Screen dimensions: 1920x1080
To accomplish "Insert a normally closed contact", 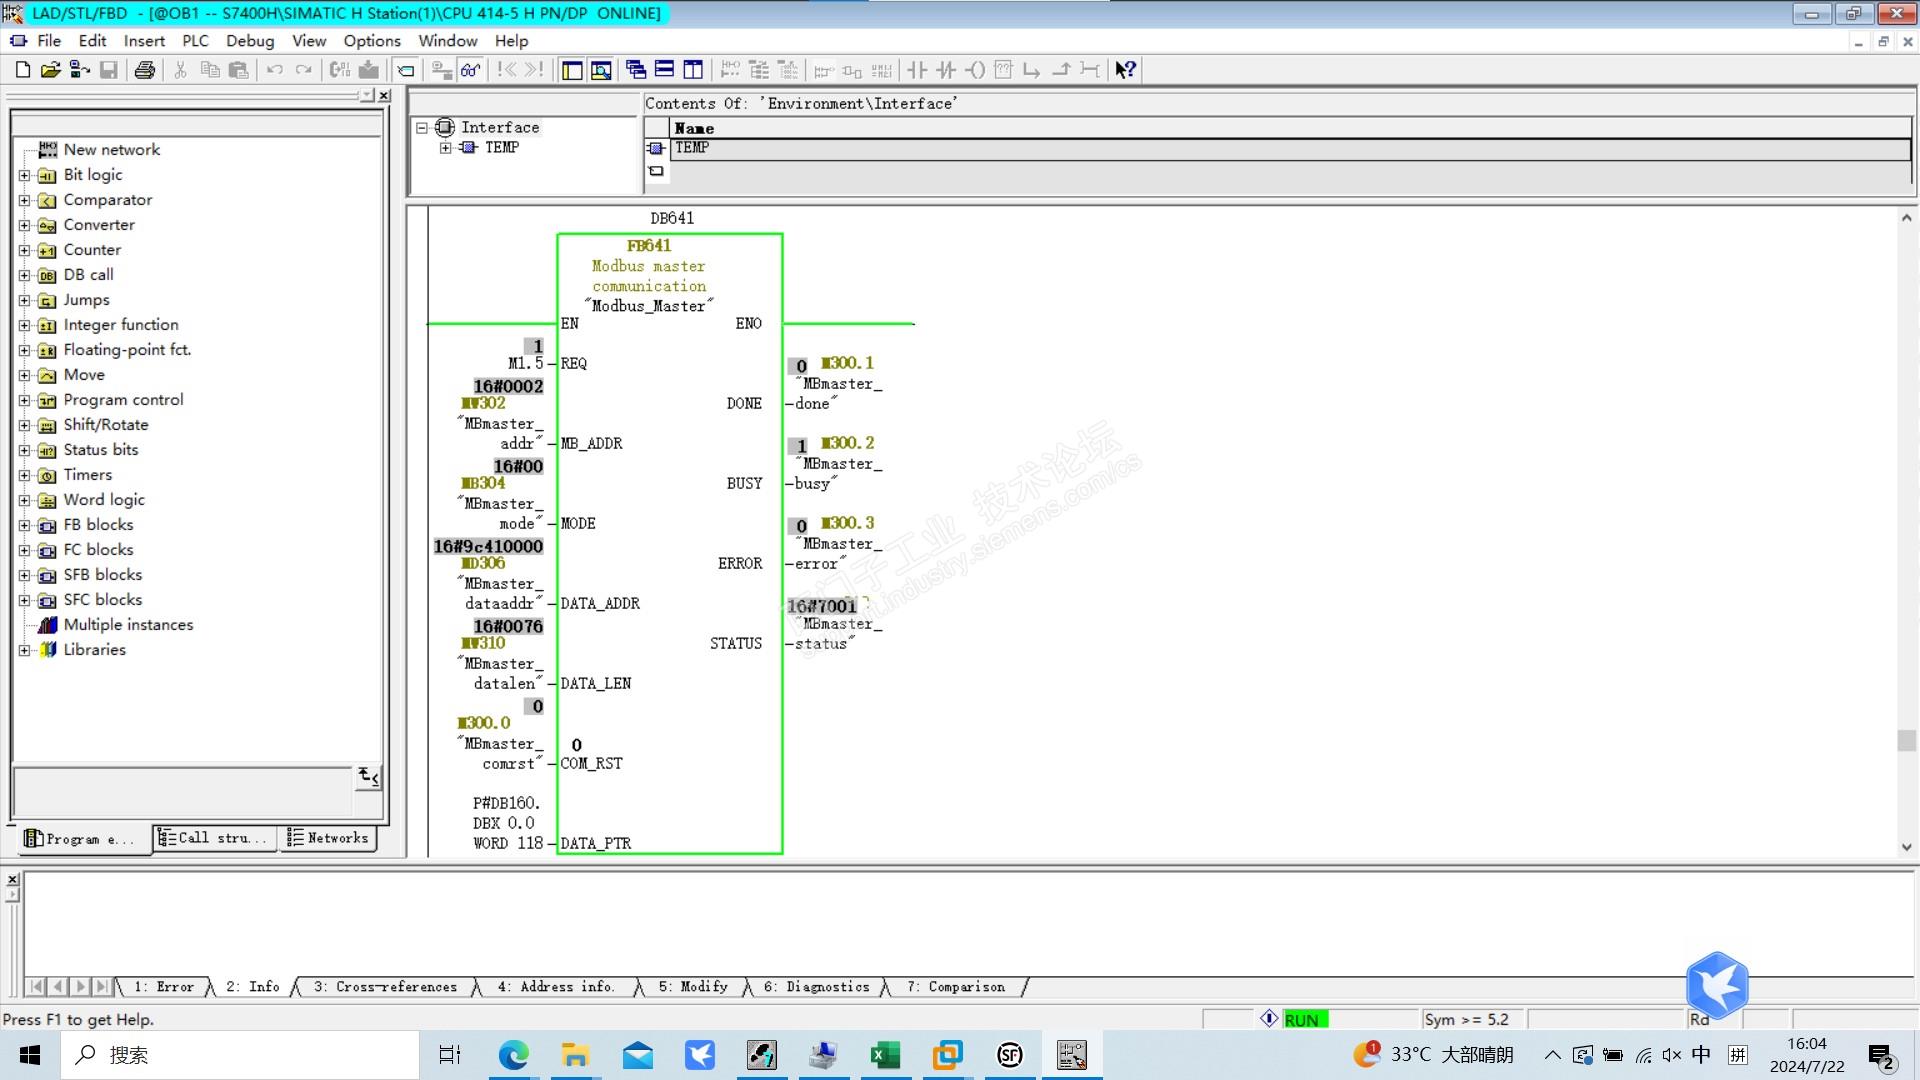I will pyautogui.click(x=946, y=70).
